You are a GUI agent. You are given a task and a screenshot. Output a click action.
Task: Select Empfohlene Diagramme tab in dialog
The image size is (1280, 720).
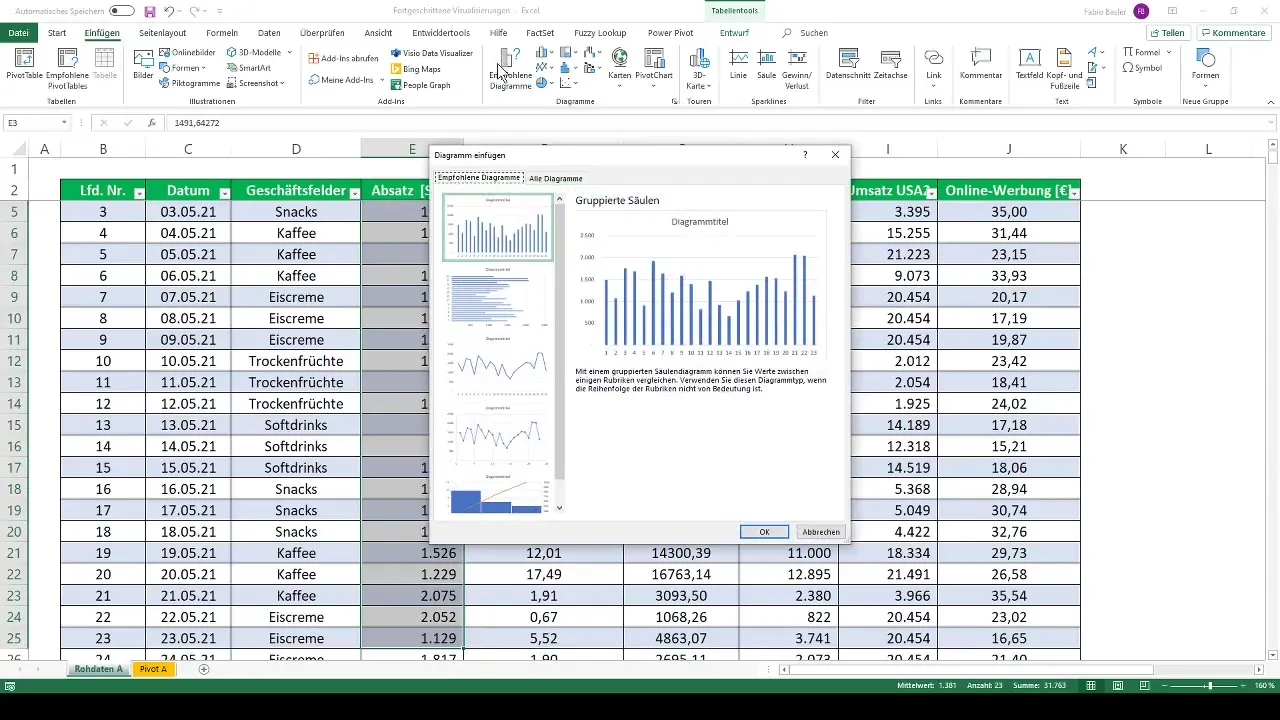[479, 178]
